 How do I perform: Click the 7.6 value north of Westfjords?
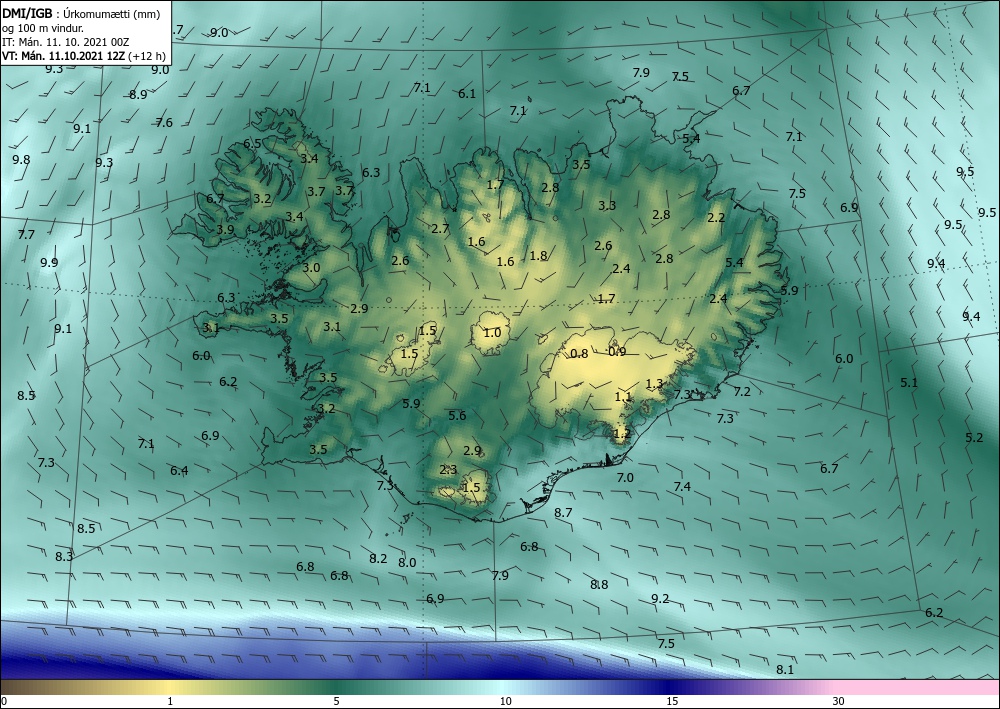click(x=164, y=122)
